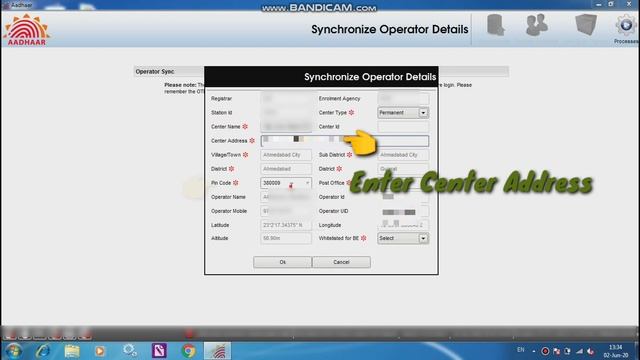This screenshot has height=360, width=640.
Task: Select the Enrolment Agency field
Action: (403, 98)
